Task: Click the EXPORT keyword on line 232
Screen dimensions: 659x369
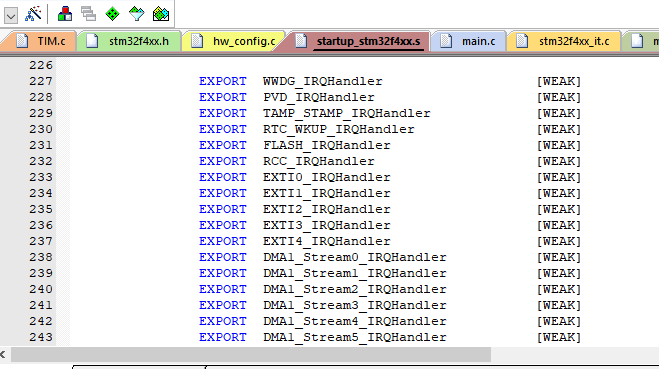Action: [223, 161]
